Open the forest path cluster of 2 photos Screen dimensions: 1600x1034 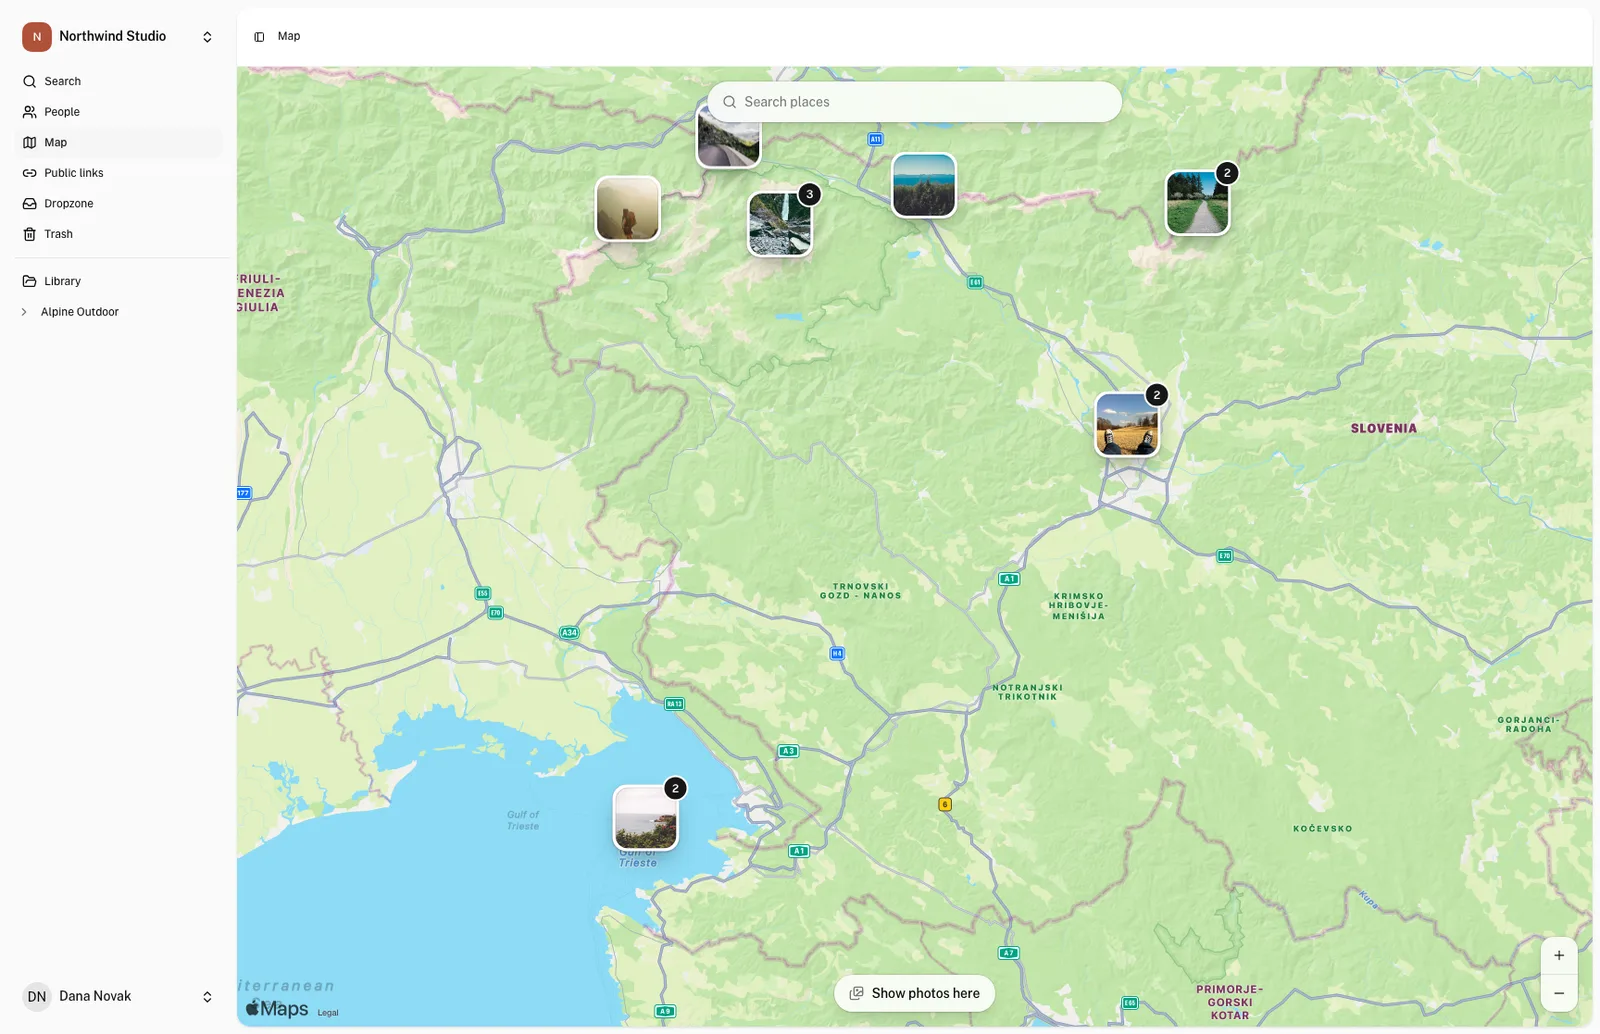click(1198, 203)
